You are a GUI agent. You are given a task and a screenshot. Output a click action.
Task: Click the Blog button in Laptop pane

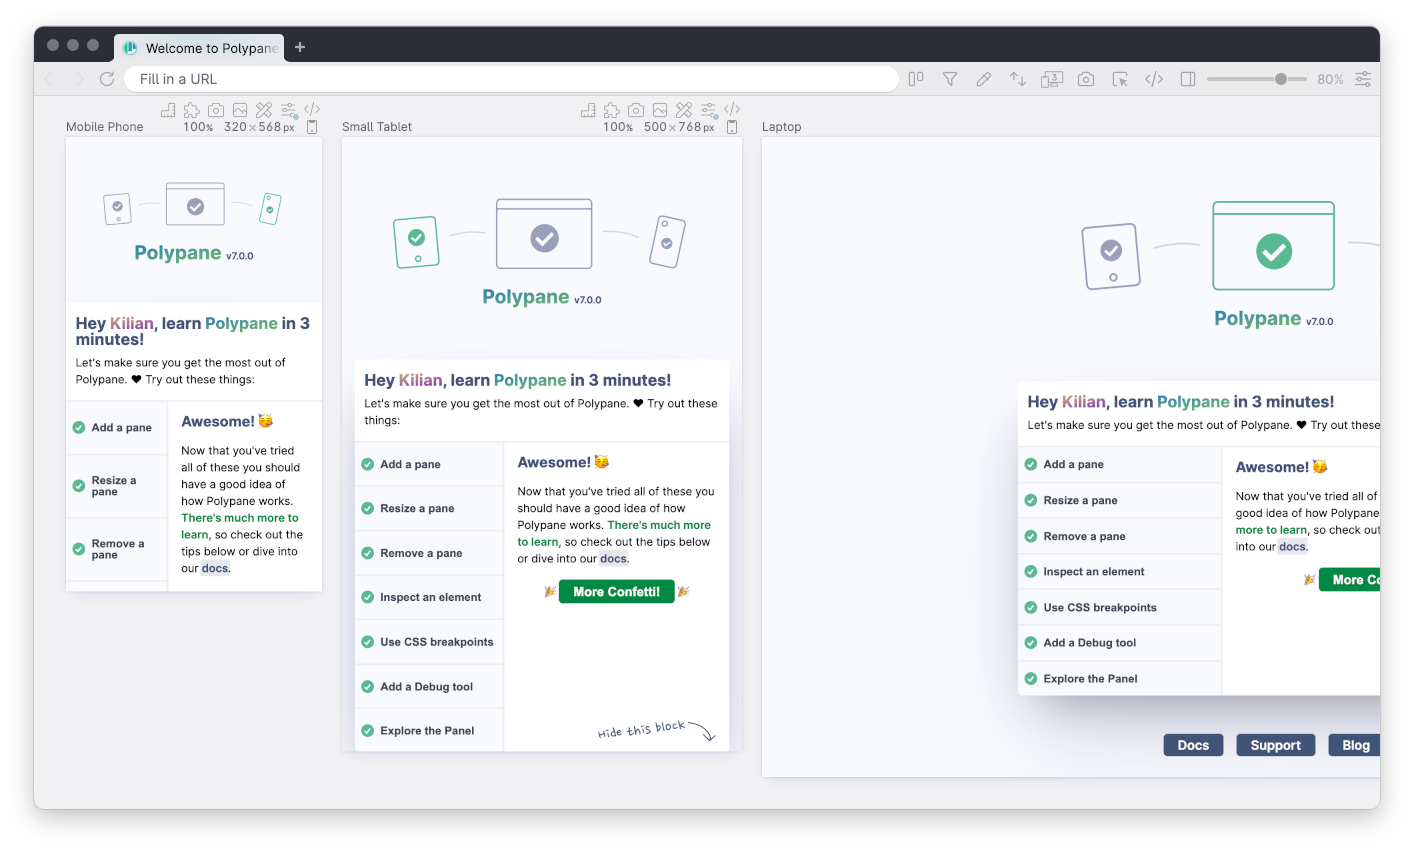click(x=1355, y=745)
